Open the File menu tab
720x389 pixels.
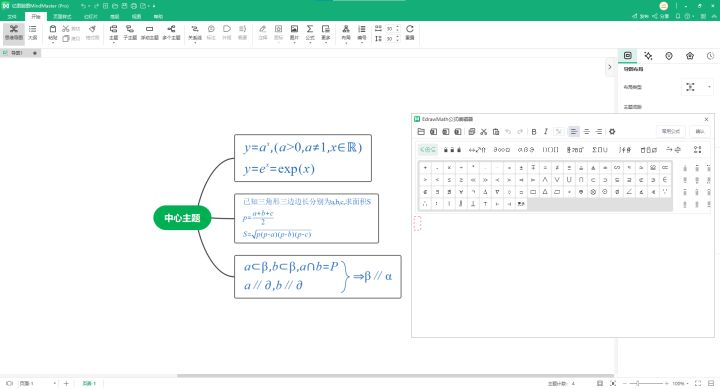tap(12, 17)
